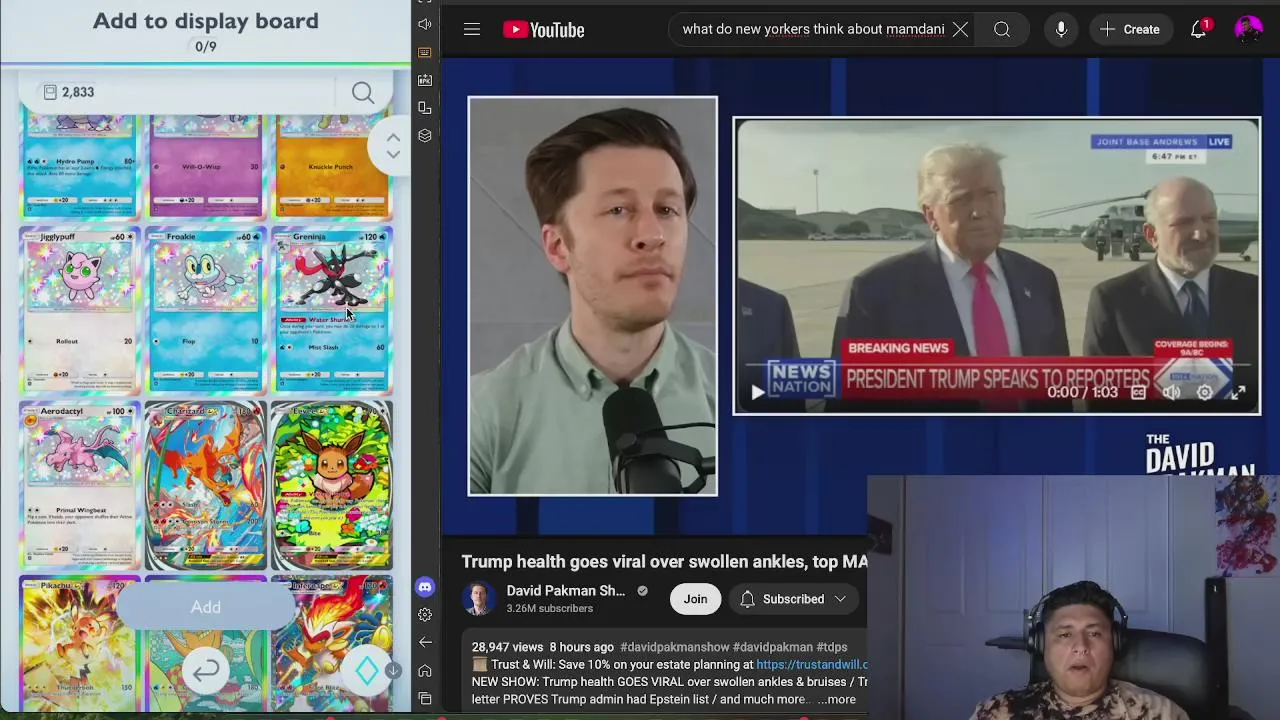Toggle the card grid sort arrows
The width and height of the screenshot is (1280, 720).
click(x=393, y=146)
